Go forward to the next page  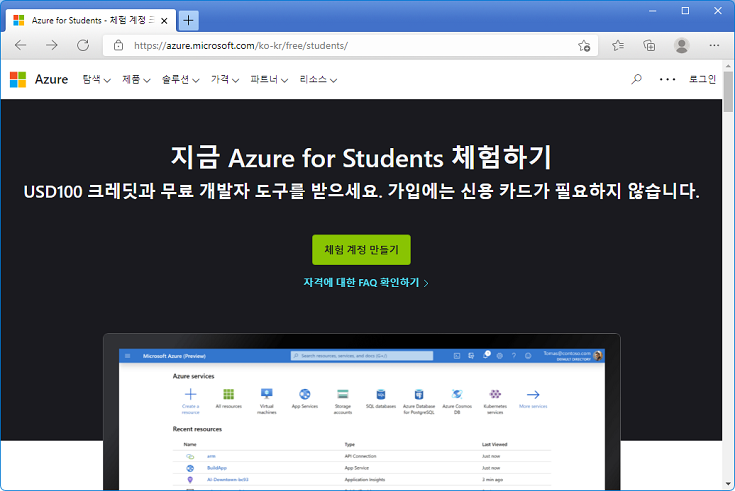click(x=52, y=45)
